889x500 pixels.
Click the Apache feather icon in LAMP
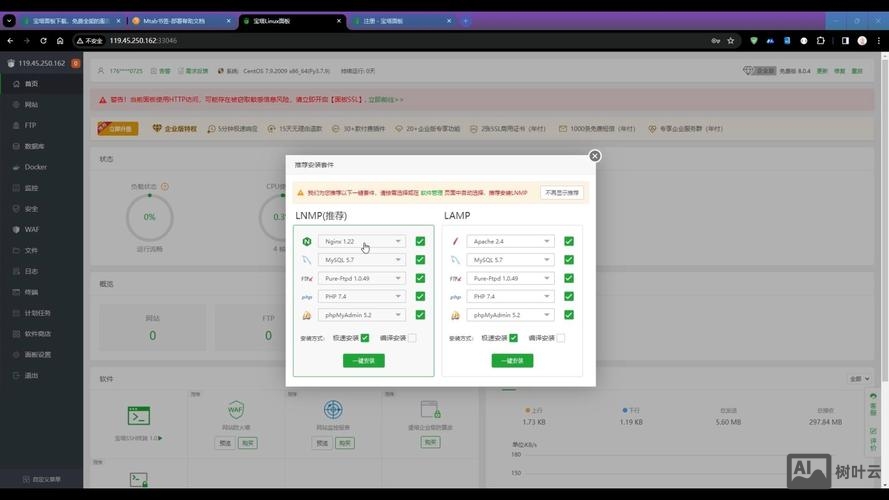[455, 241]
